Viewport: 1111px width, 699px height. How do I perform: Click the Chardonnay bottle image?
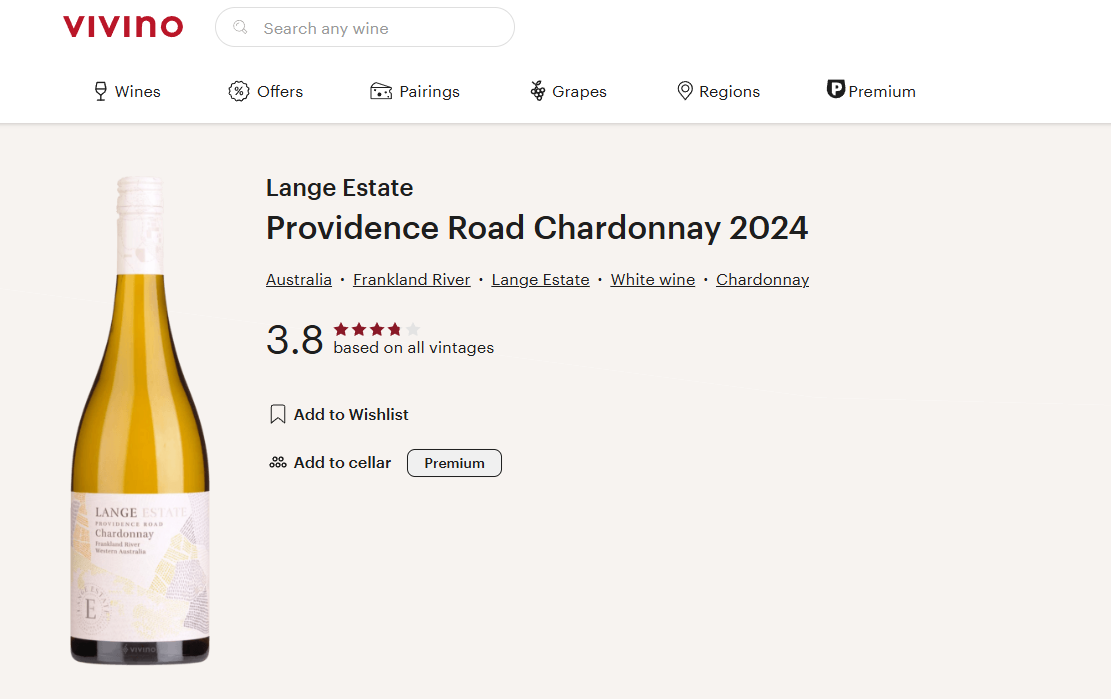pyautogui.click(x=140, y=420)
